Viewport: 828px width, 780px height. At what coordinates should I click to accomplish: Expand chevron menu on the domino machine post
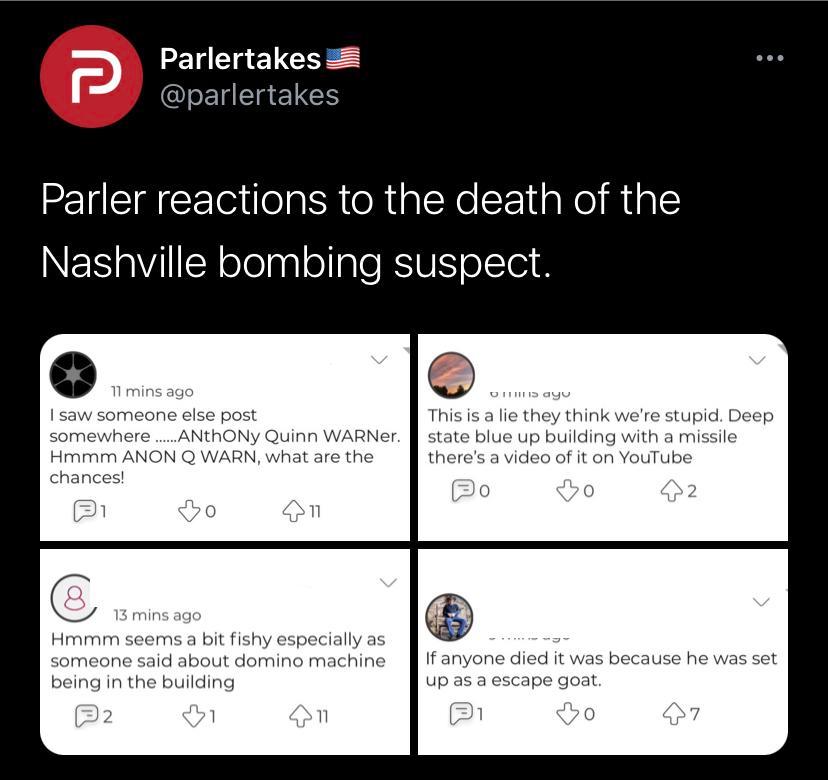click(x=389, y=582)
